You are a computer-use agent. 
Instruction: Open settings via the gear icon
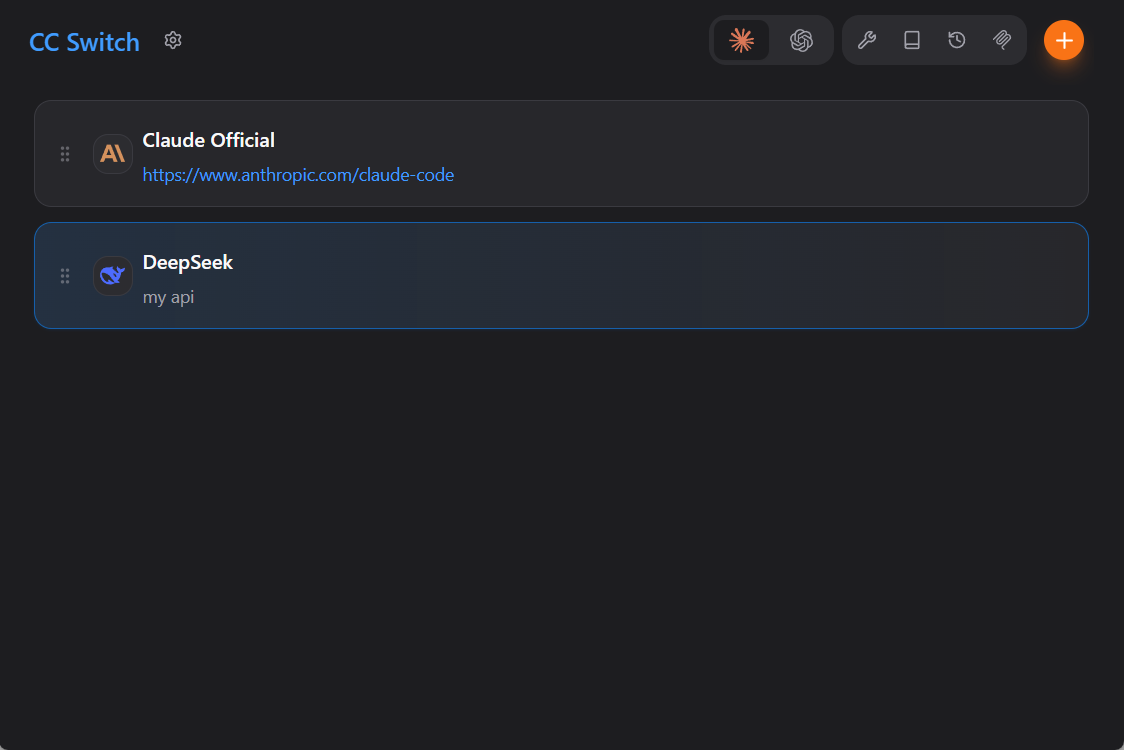click(173, 40)
